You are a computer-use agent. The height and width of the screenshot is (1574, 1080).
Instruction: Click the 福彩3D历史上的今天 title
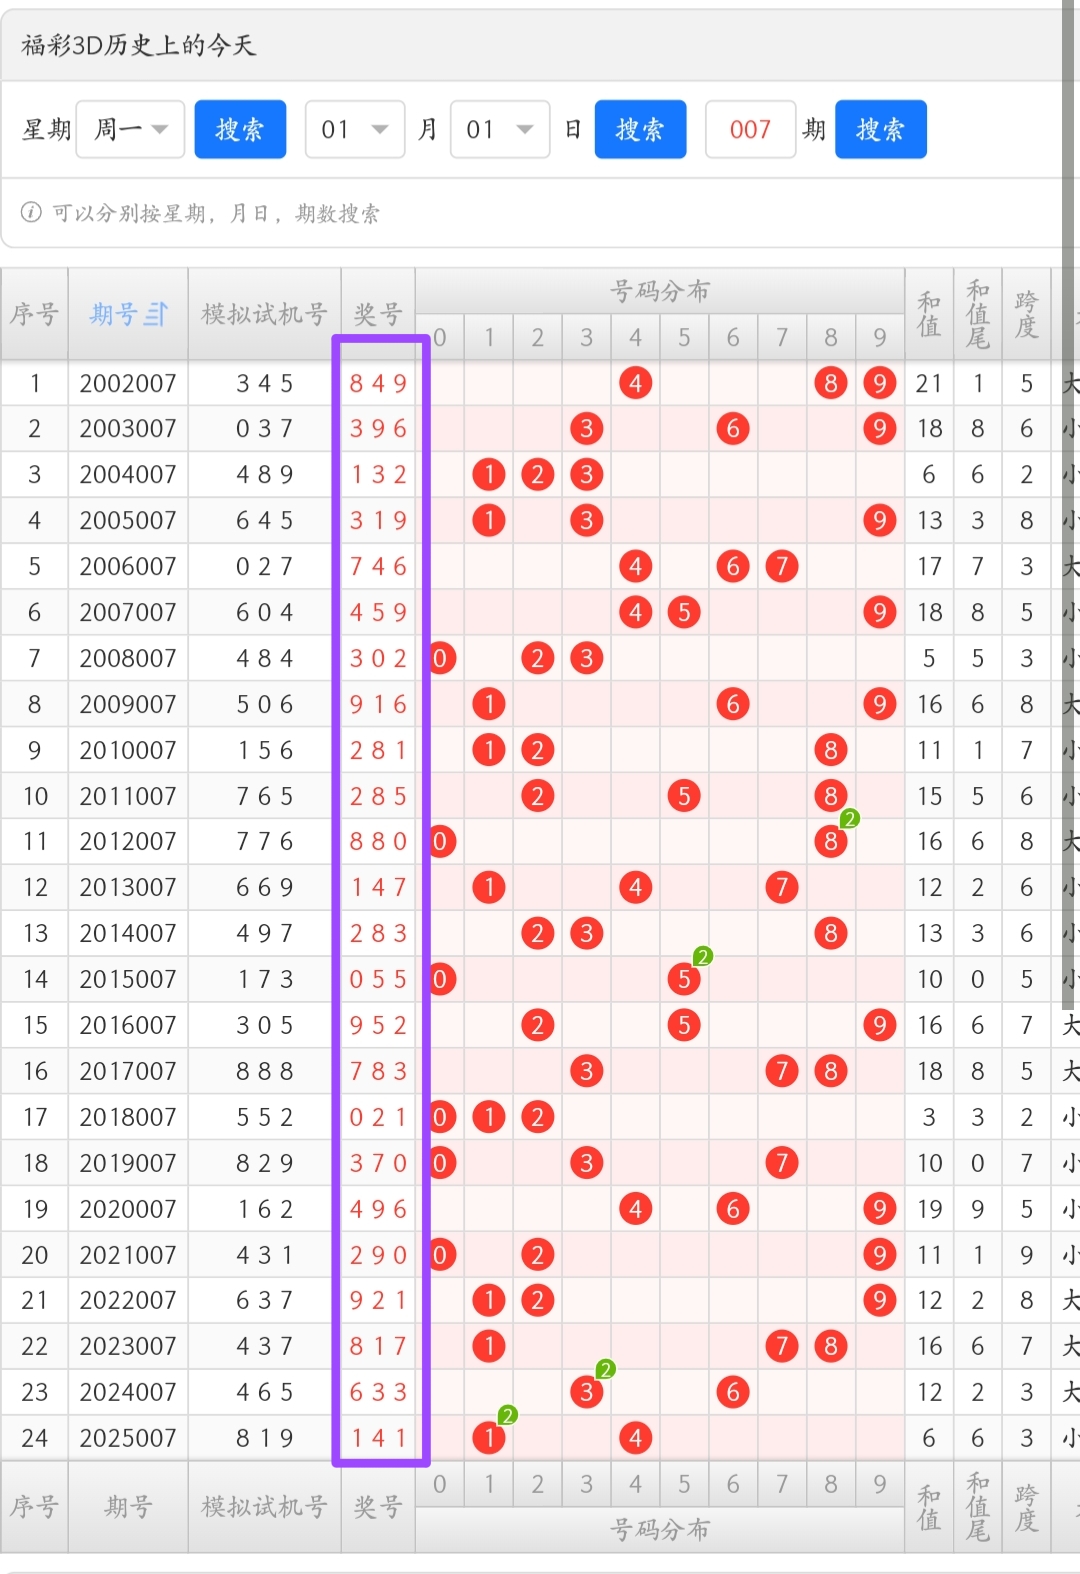point(139,45)
